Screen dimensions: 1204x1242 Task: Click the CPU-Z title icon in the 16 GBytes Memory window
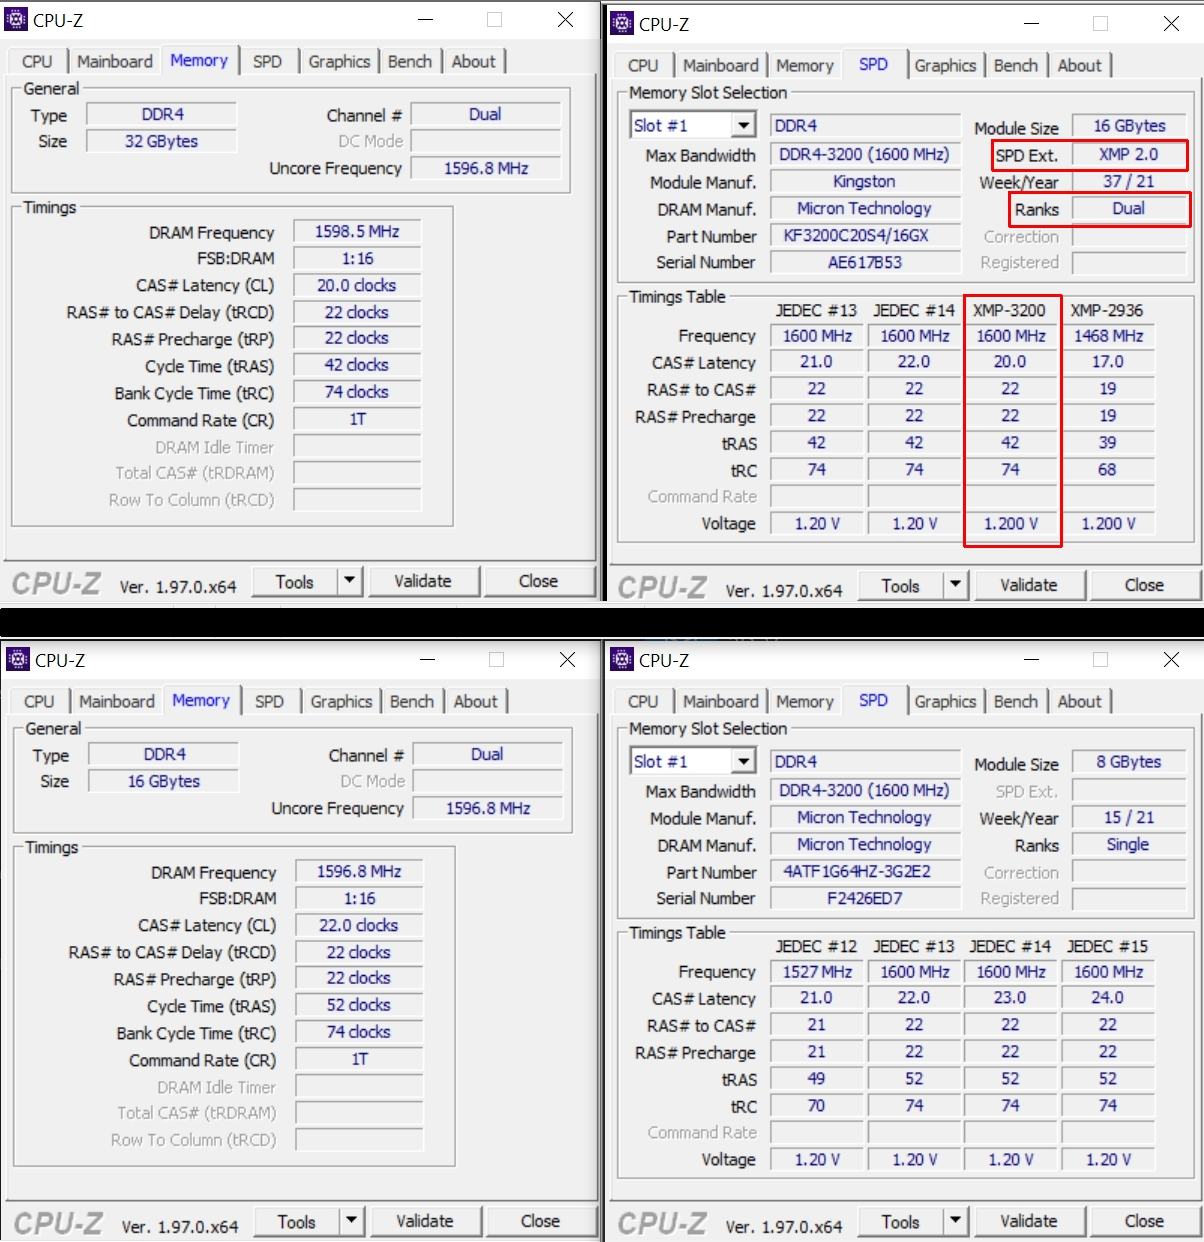(18, 659)
